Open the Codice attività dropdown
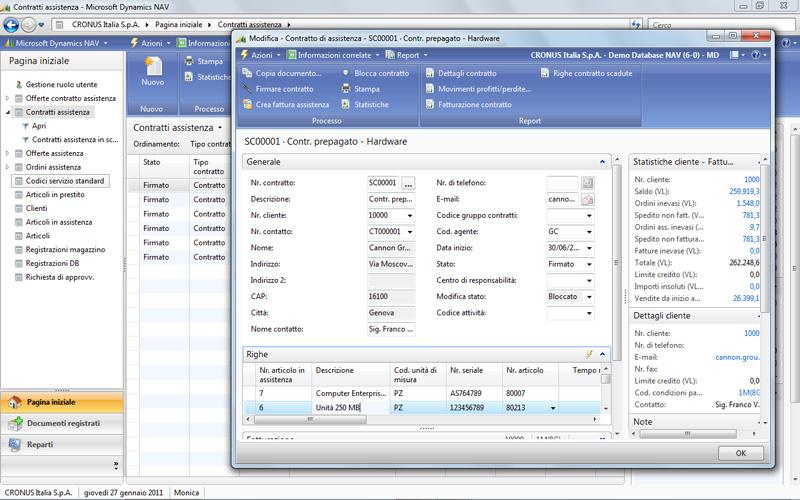Viewport: 800px width, 500px height. (x=589, y=313)
